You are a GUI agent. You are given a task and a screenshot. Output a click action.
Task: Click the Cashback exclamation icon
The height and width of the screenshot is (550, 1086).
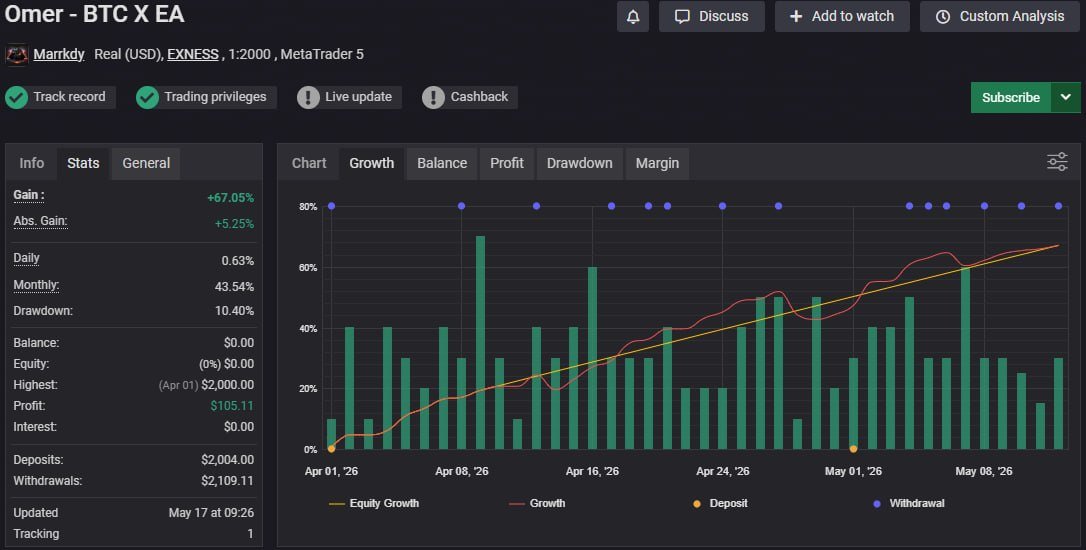434,98
